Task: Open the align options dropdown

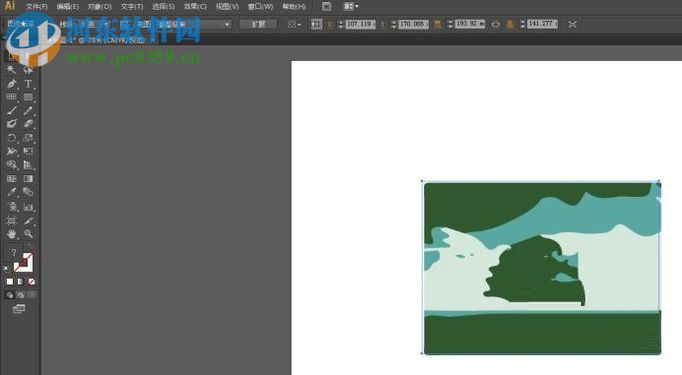Action: click(294, 24)
